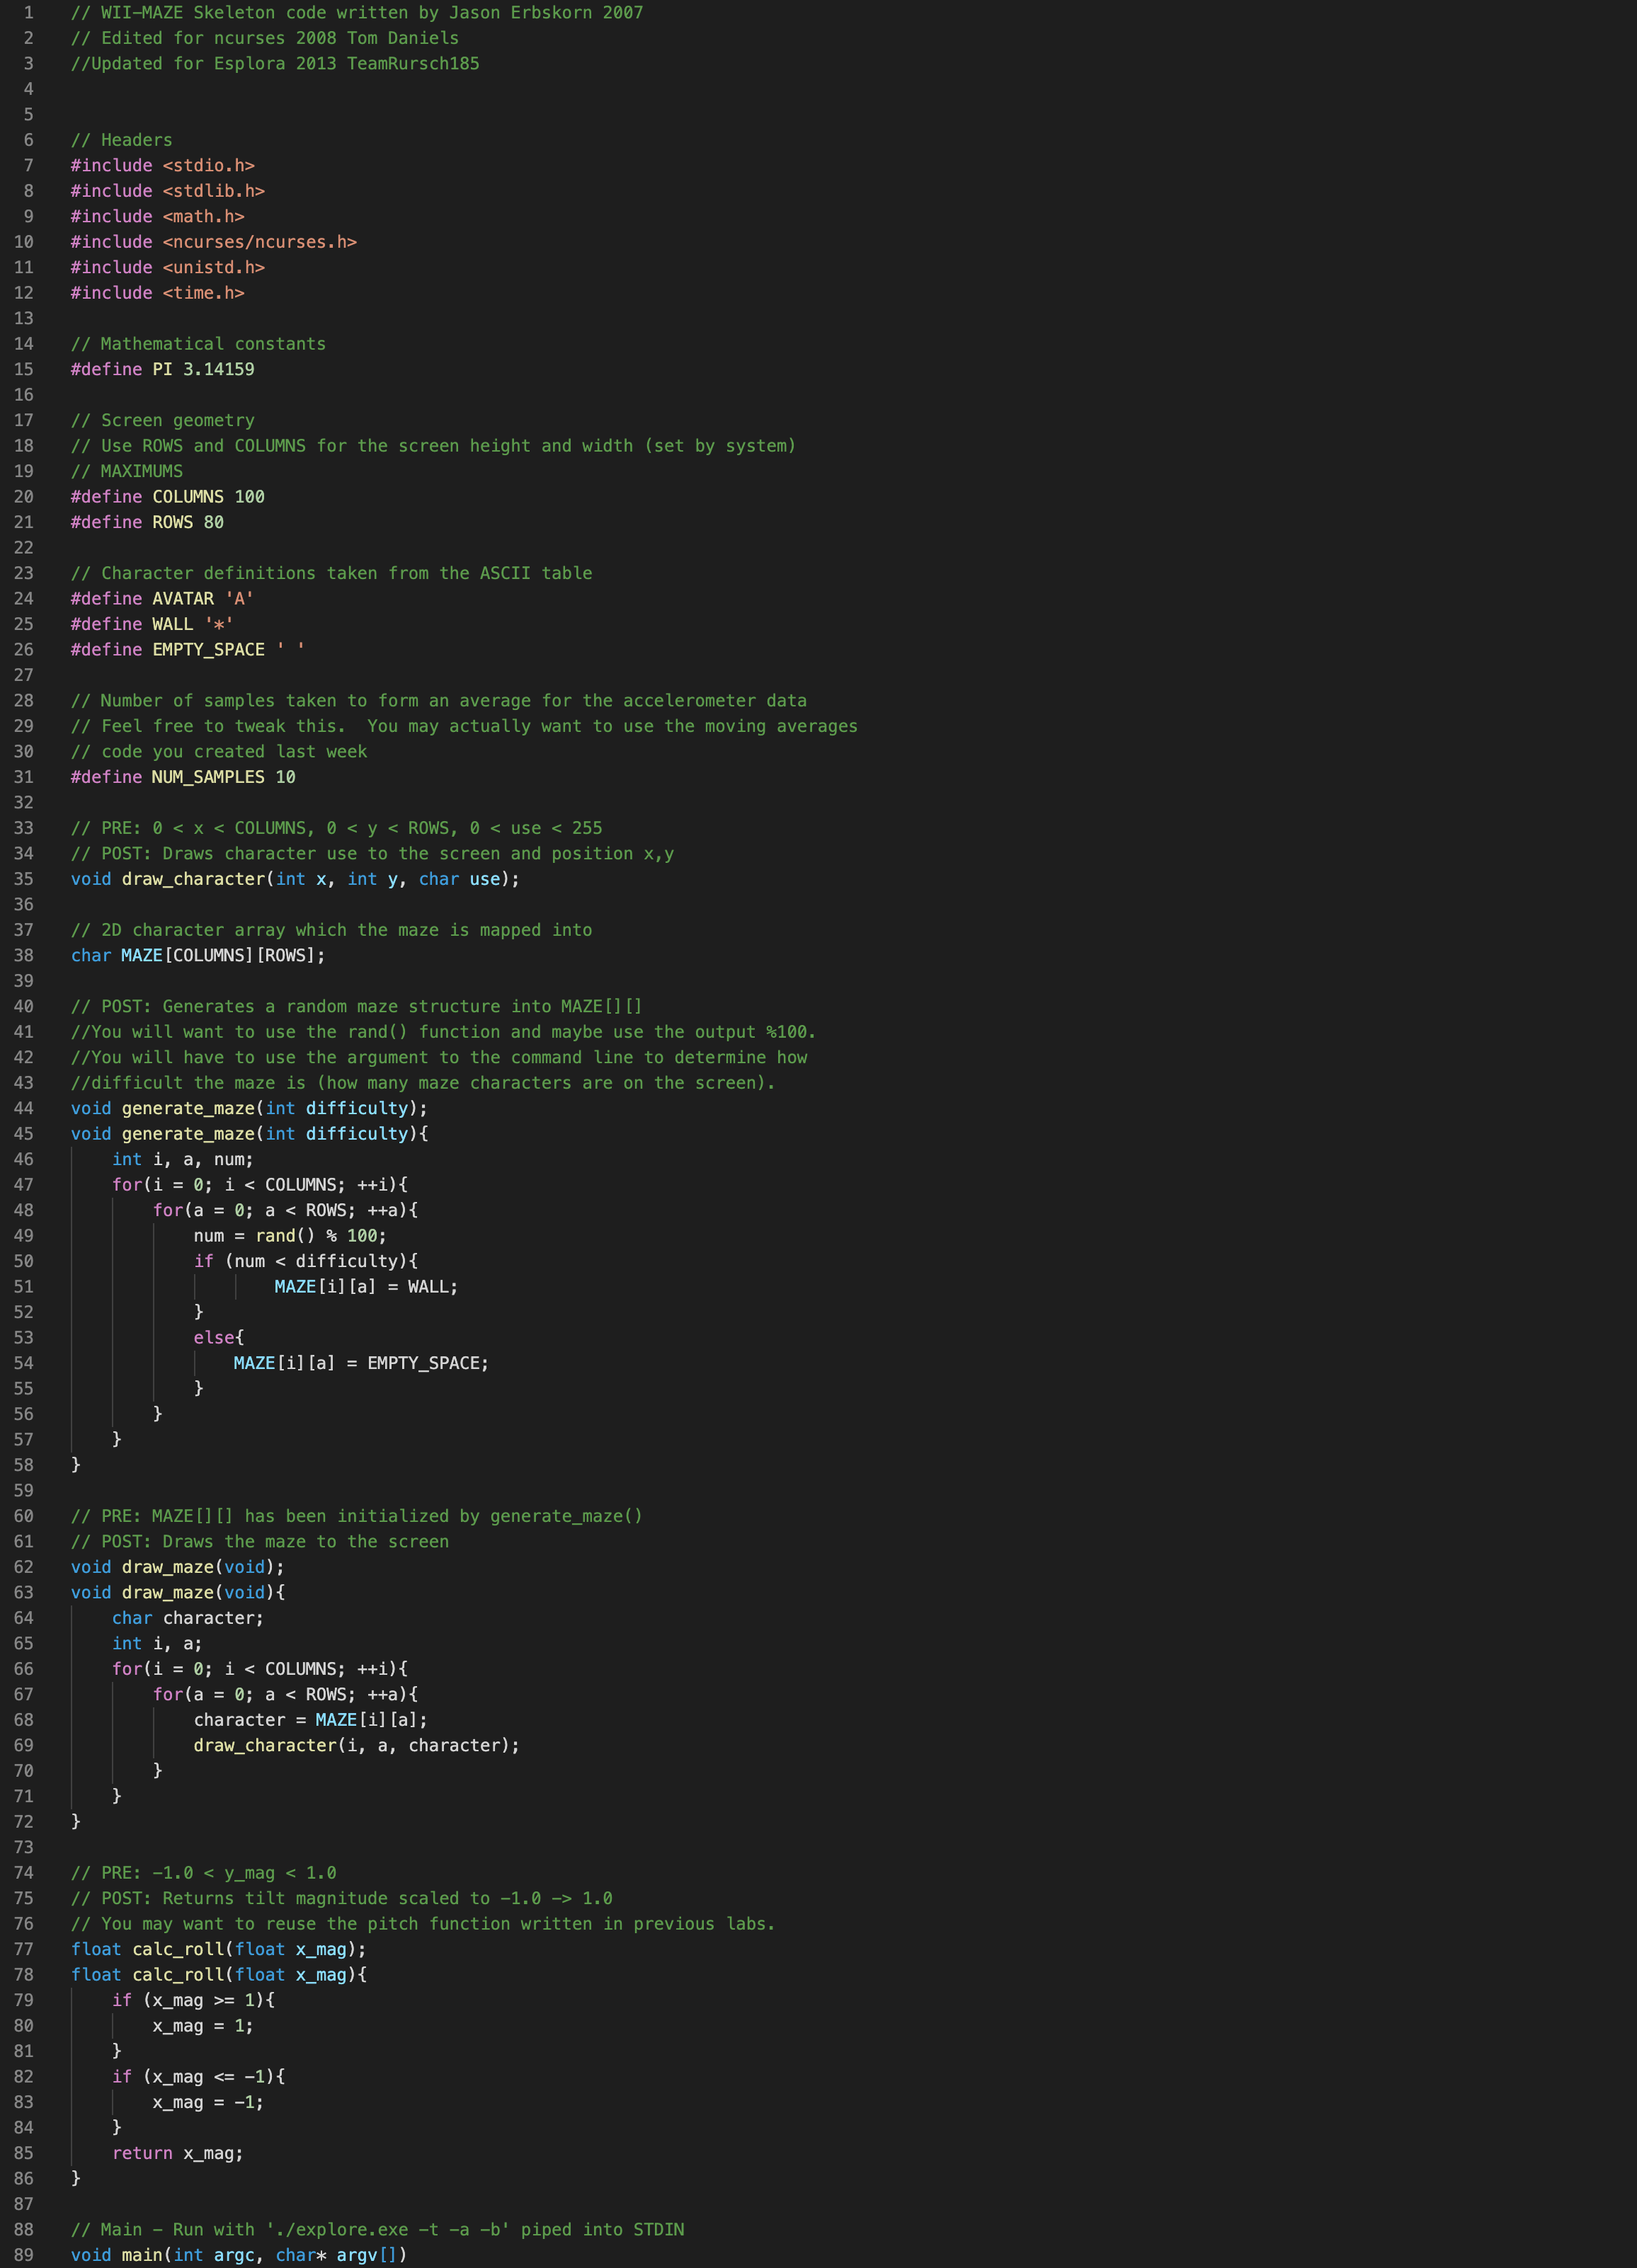Click the '#define COLUMNS 100' line
This screenshot has height=2268, width=1637.
[168, 497]
